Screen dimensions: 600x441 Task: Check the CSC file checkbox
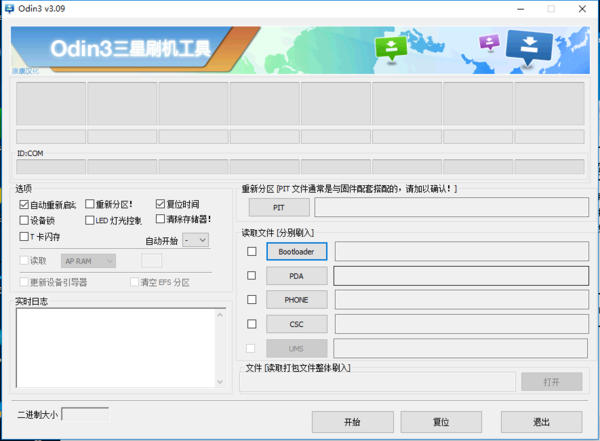coord(252,324)
